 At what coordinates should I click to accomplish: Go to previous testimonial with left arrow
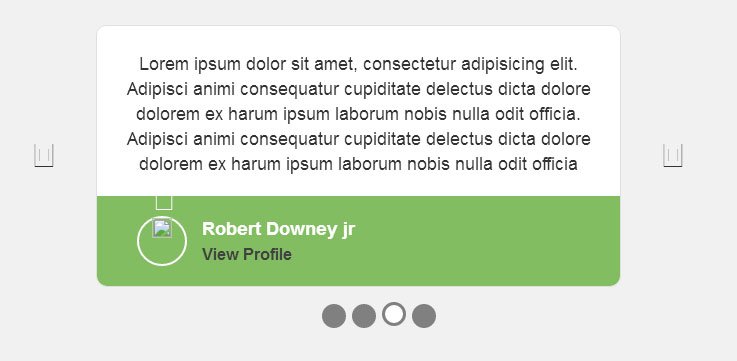coord(44,155)
